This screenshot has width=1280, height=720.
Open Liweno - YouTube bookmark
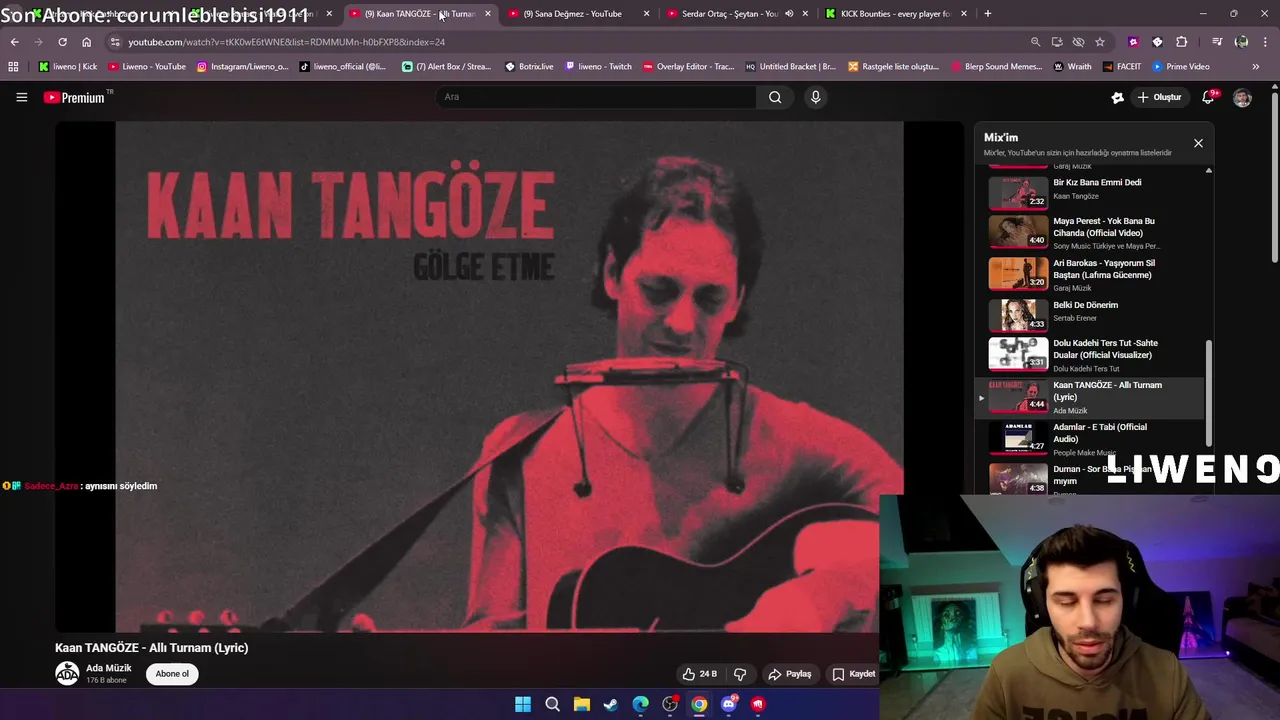[146, 67]
